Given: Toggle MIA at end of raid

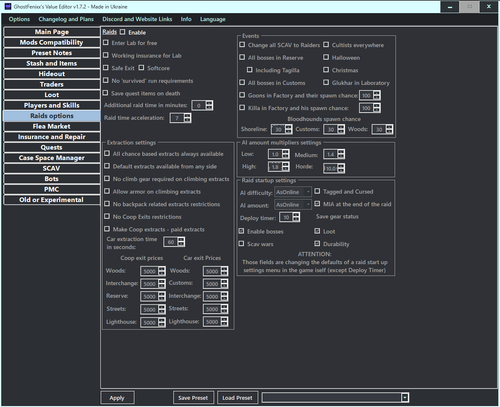Looking at the screenshot, I should click(x=317, y=204).
